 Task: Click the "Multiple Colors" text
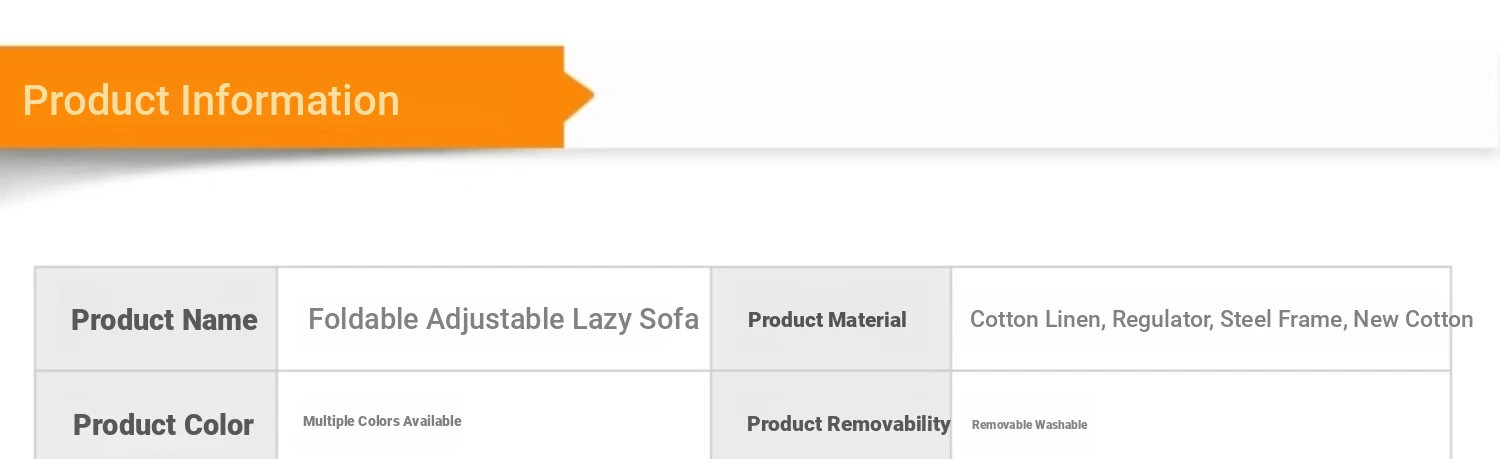pyautogui.click(x=351, y=422)
